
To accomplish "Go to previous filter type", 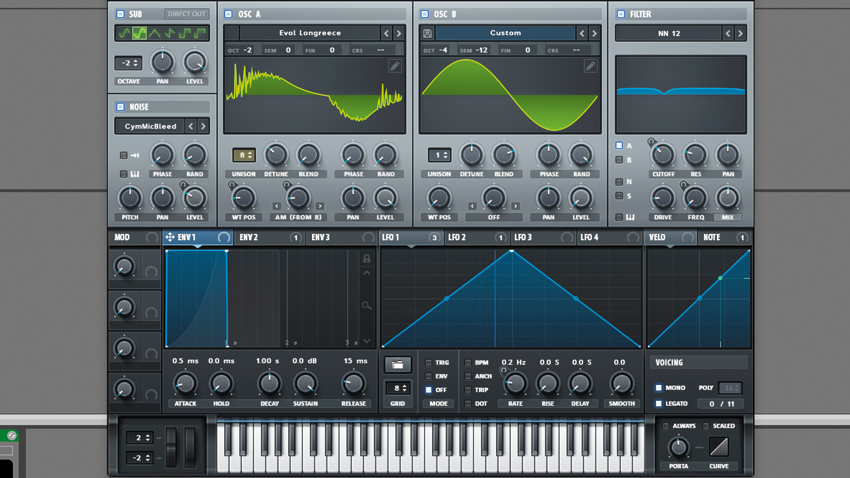I will tap(728, 34).
